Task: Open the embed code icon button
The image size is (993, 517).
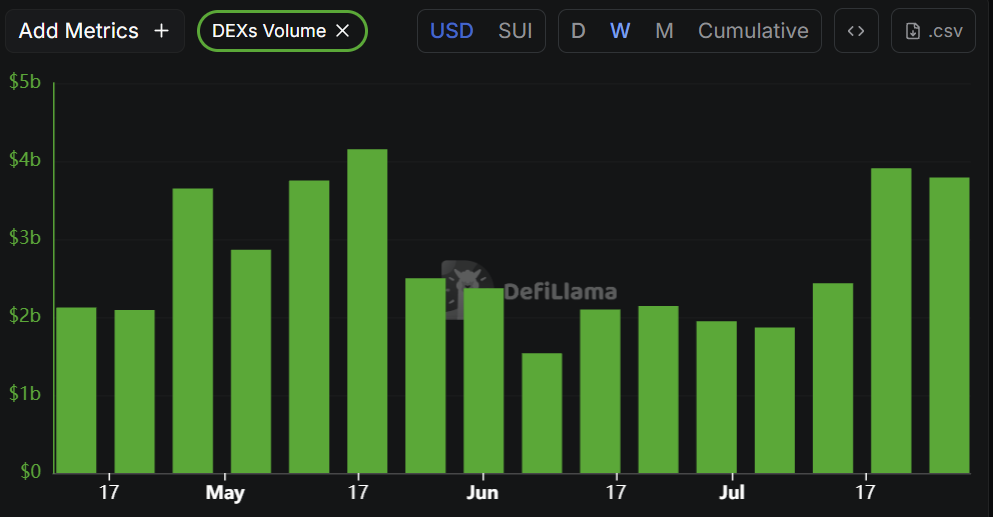Action: [856, 30]
